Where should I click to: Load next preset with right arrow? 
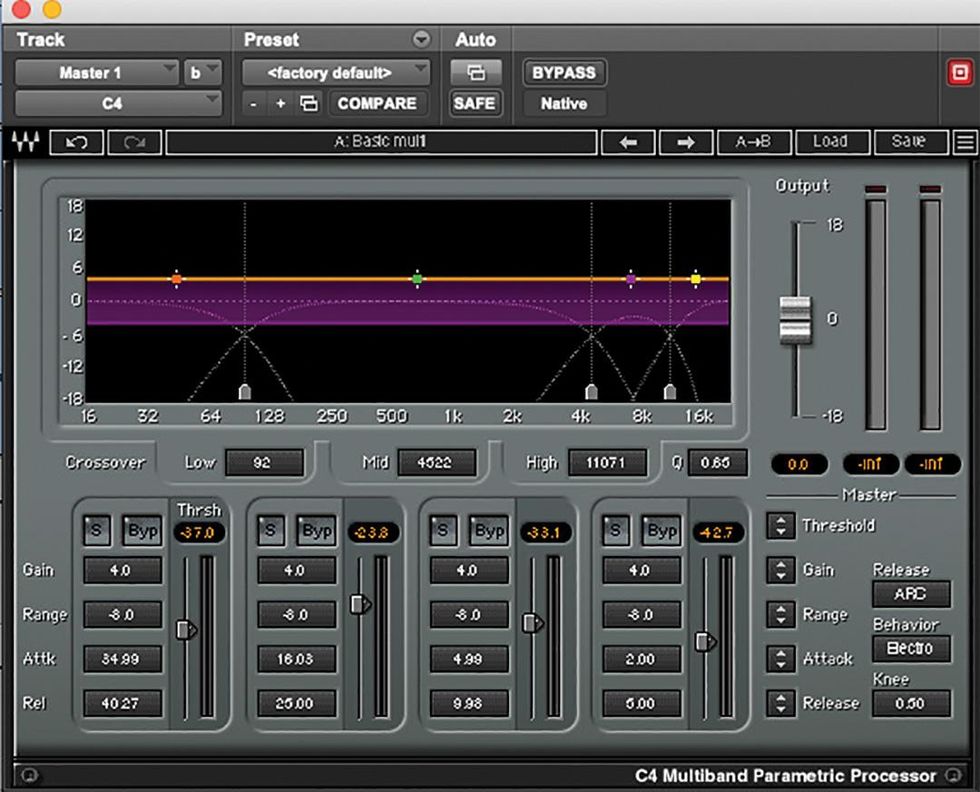[685, 142]
